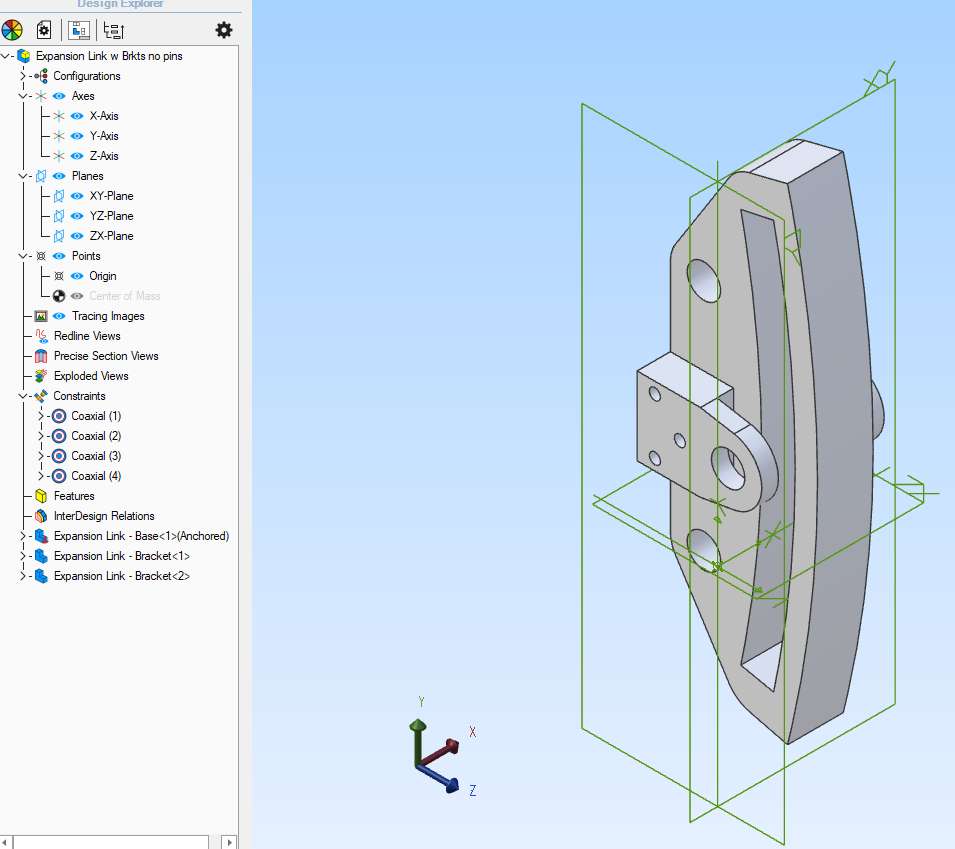Toggle visibility eye for Planes group

click(59, 176)
